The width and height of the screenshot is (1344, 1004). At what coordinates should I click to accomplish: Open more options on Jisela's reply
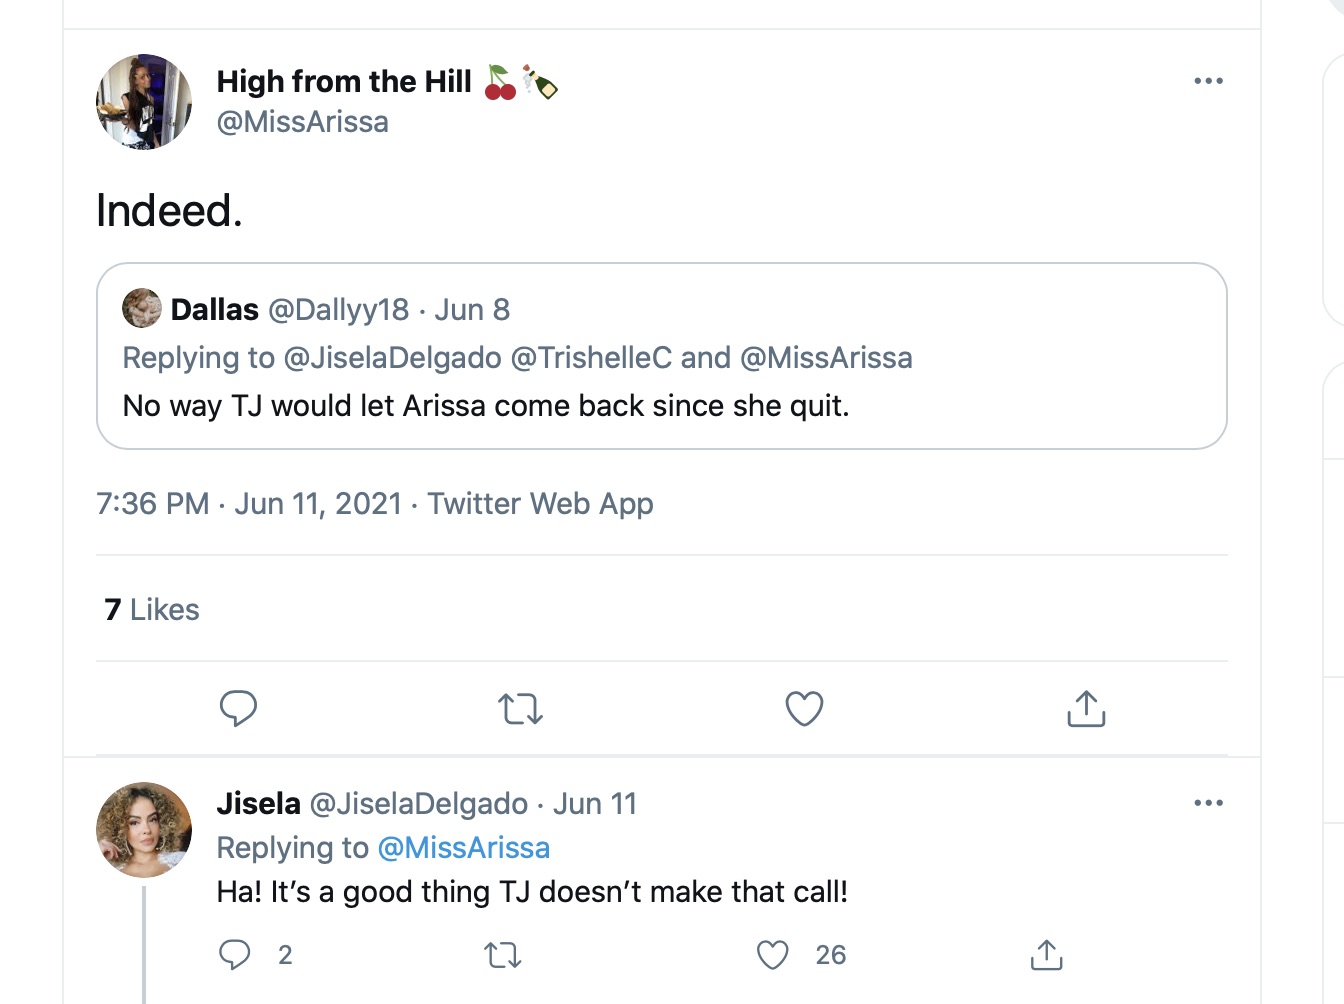pyautogui.click(x=1208, y=803)
